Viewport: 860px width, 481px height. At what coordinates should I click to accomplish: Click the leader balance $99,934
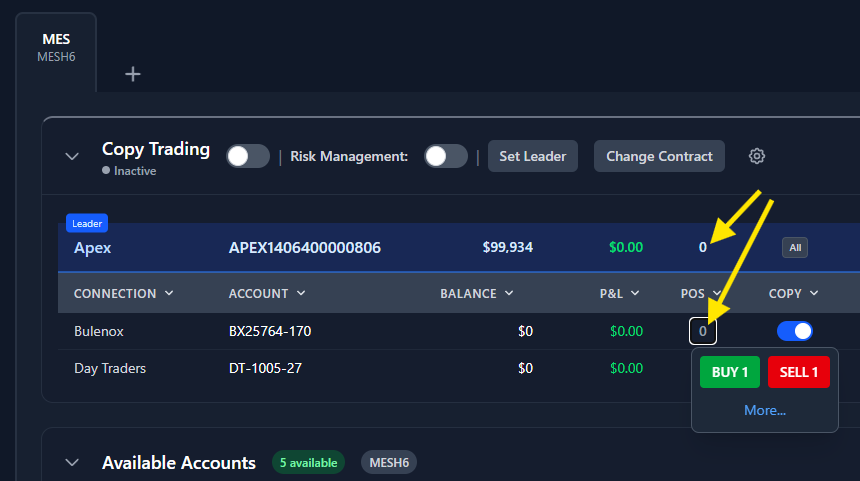[x=507, y=247]
